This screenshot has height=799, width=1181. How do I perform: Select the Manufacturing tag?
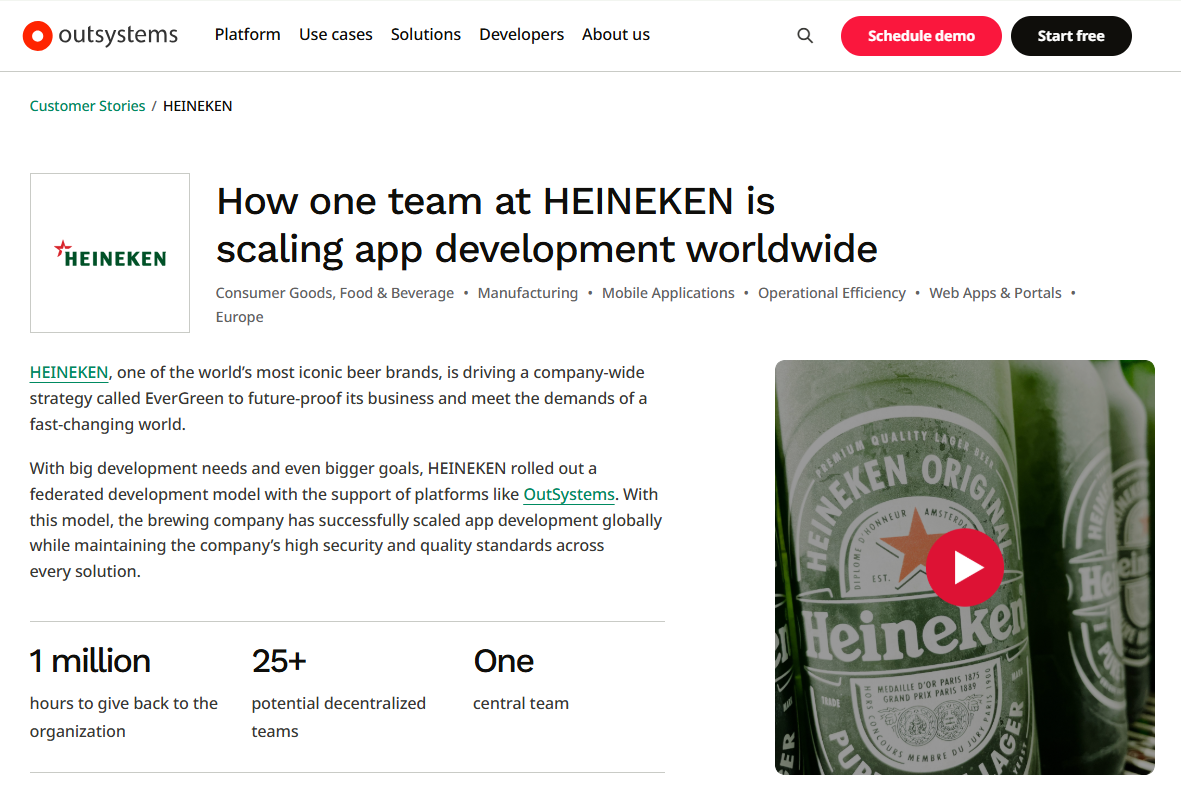[527, 293]
